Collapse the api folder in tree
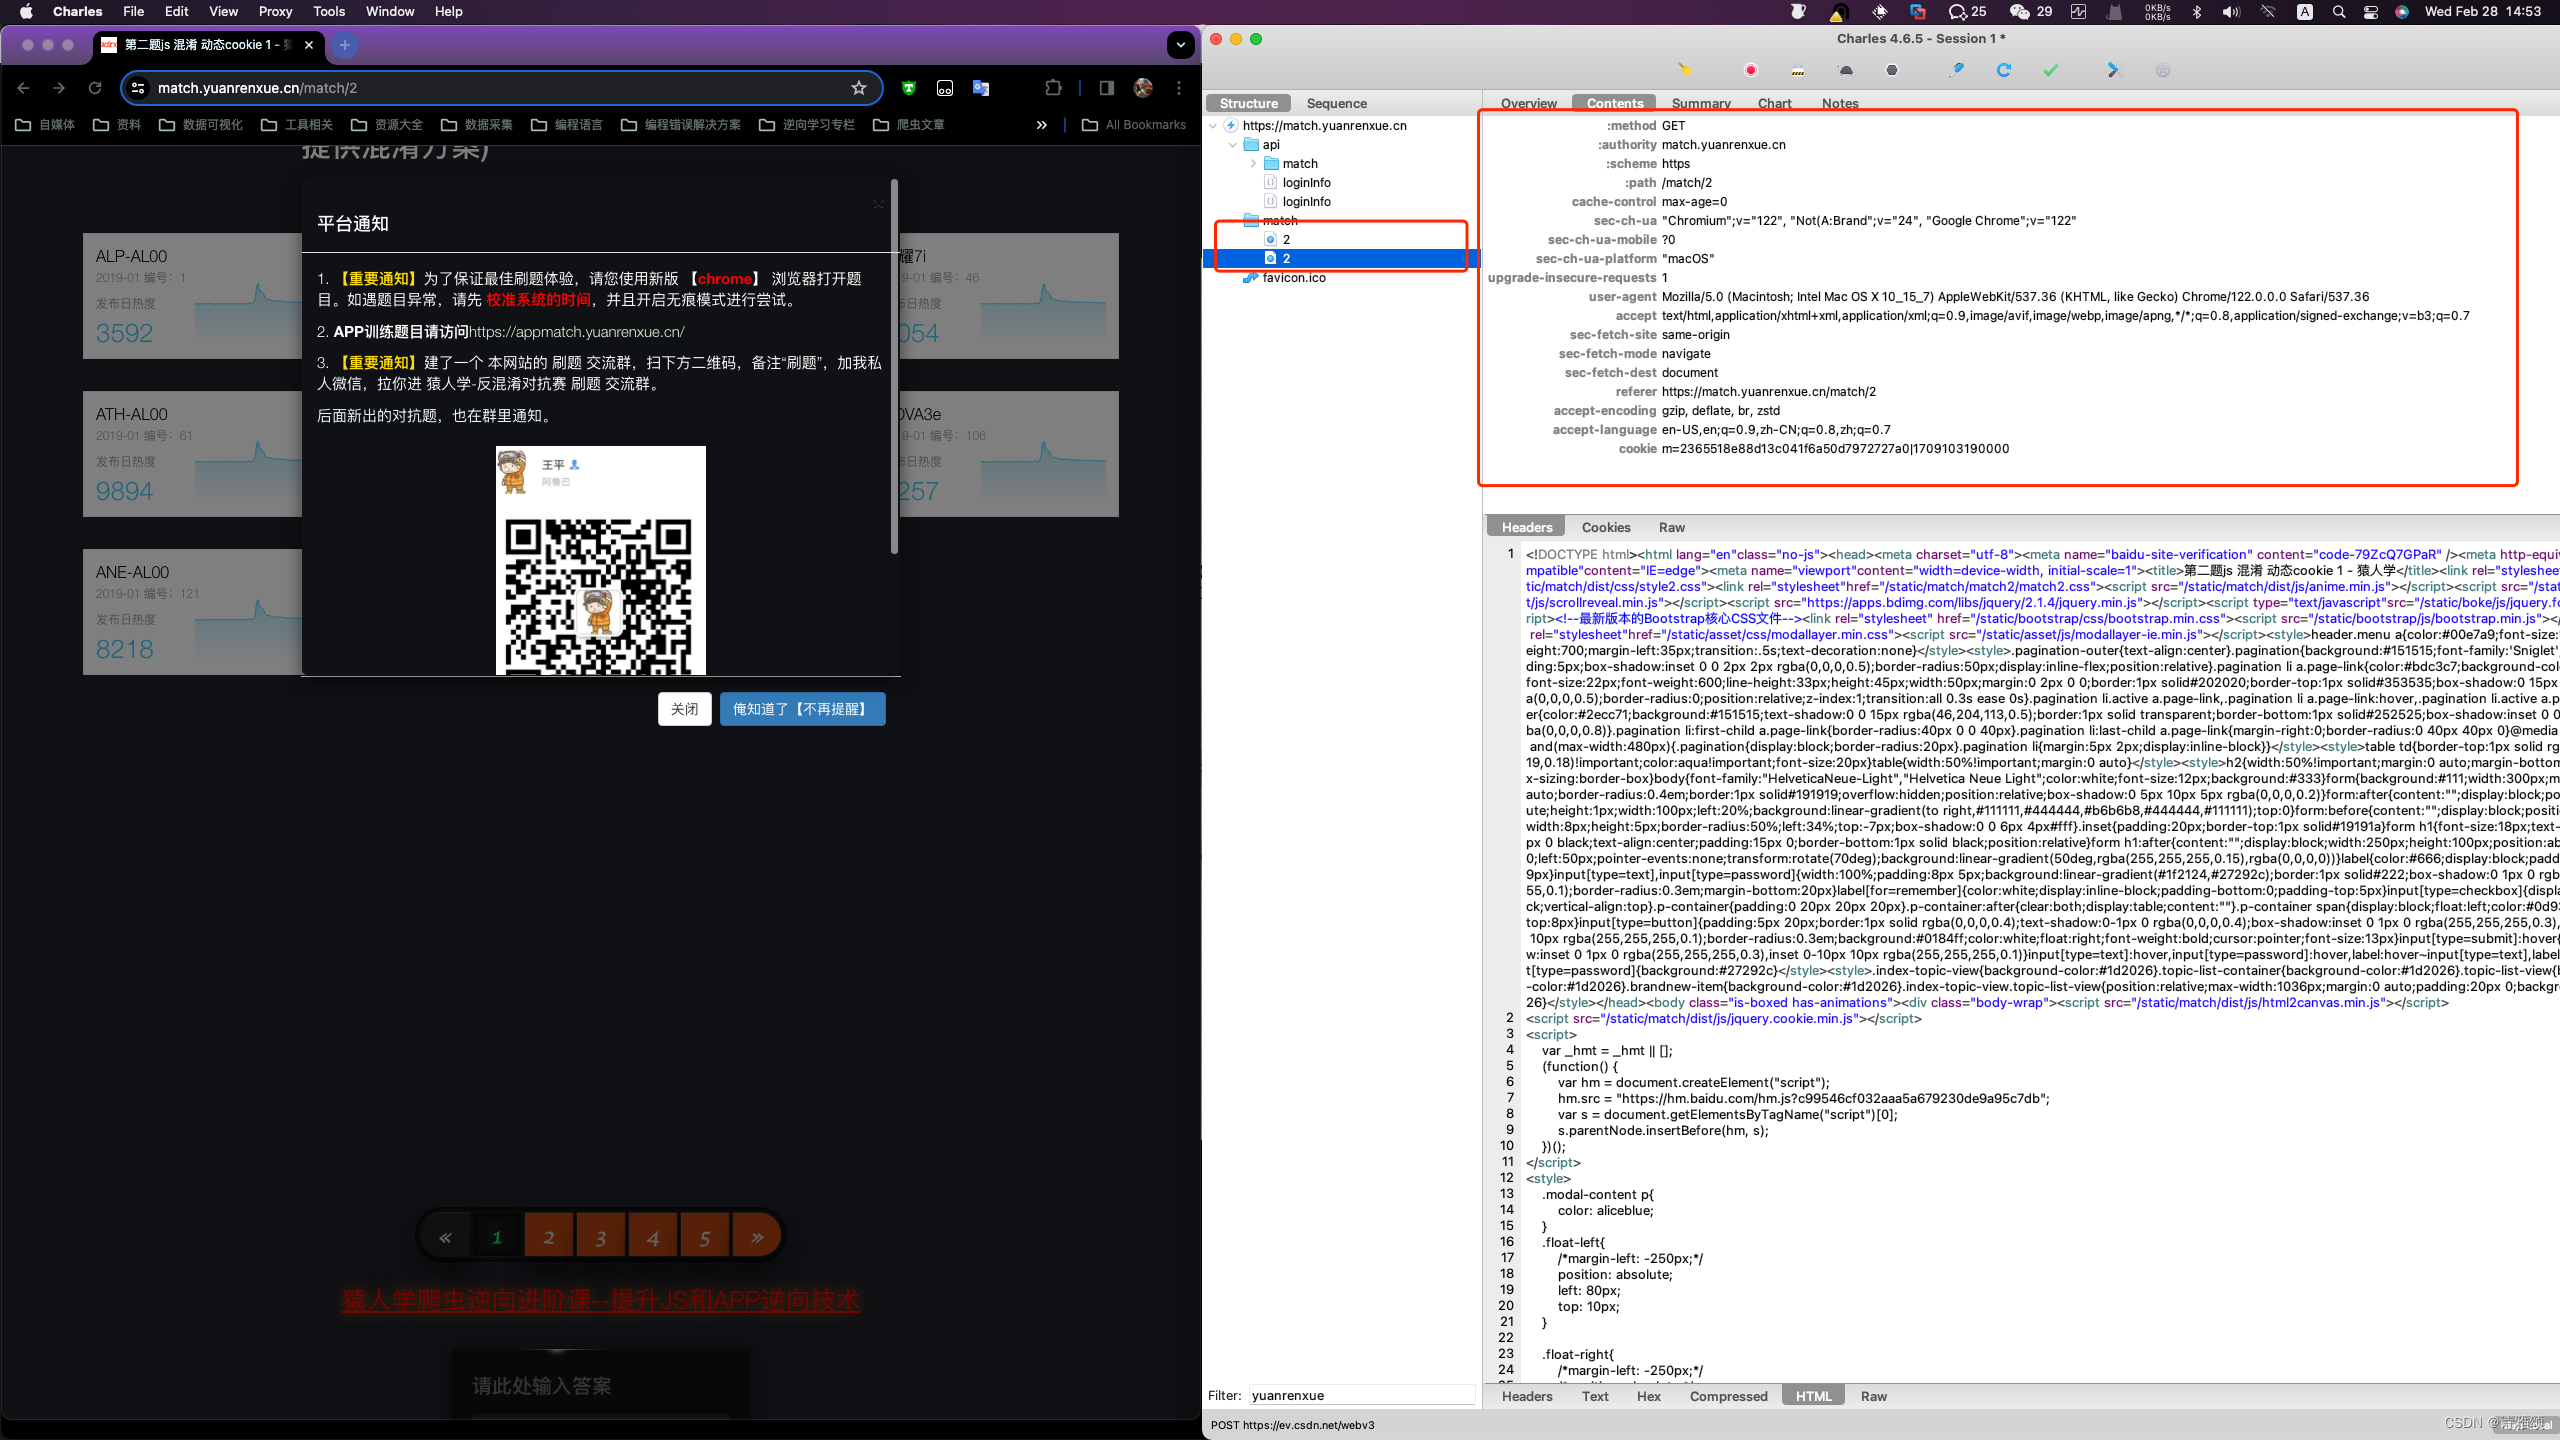 [1232, 145]
